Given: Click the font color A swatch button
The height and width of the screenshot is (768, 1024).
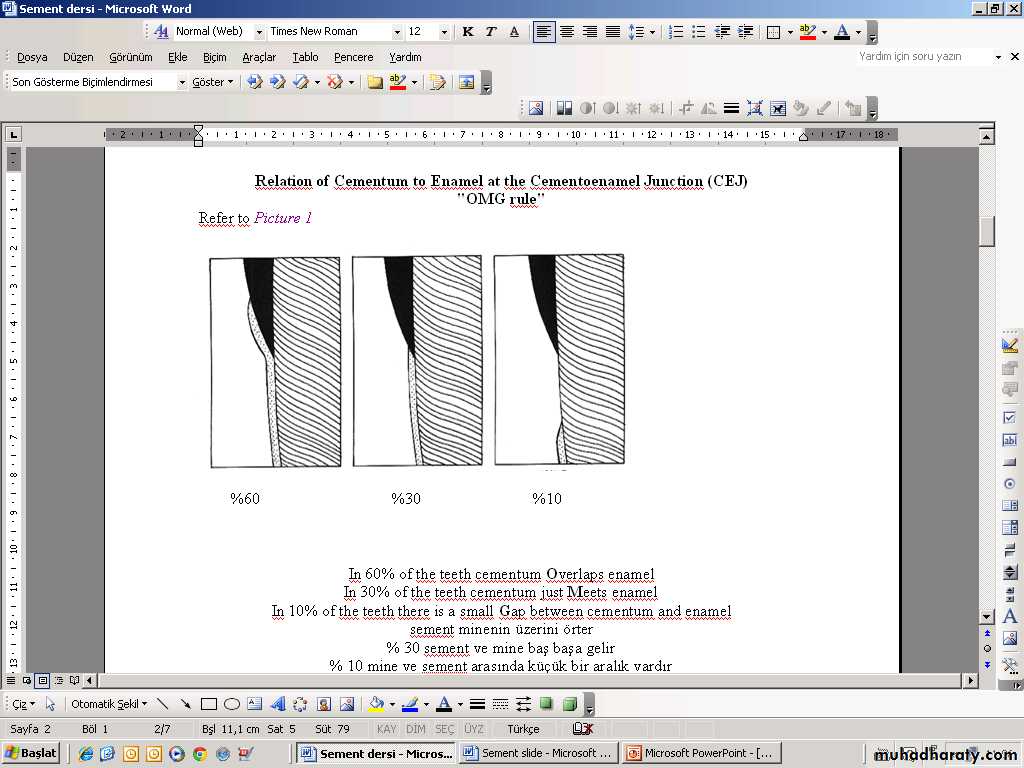Looking at the screenshot, I should coord(842,32).
